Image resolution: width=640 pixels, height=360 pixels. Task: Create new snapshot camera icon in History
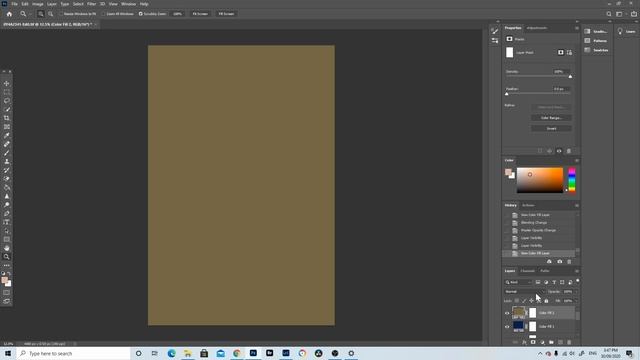click(560, 262)
